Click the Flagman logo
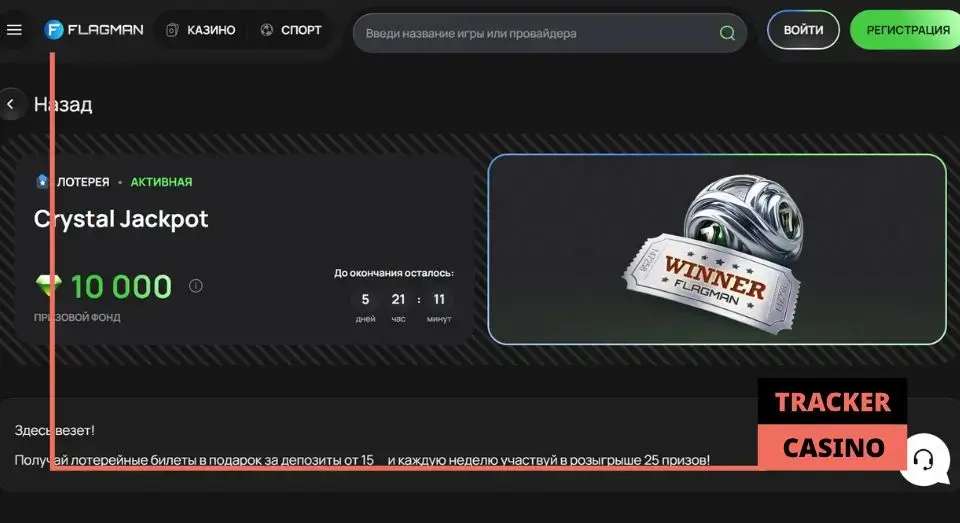The width and height of the screenshot is (960, 523). pos(94,30)
